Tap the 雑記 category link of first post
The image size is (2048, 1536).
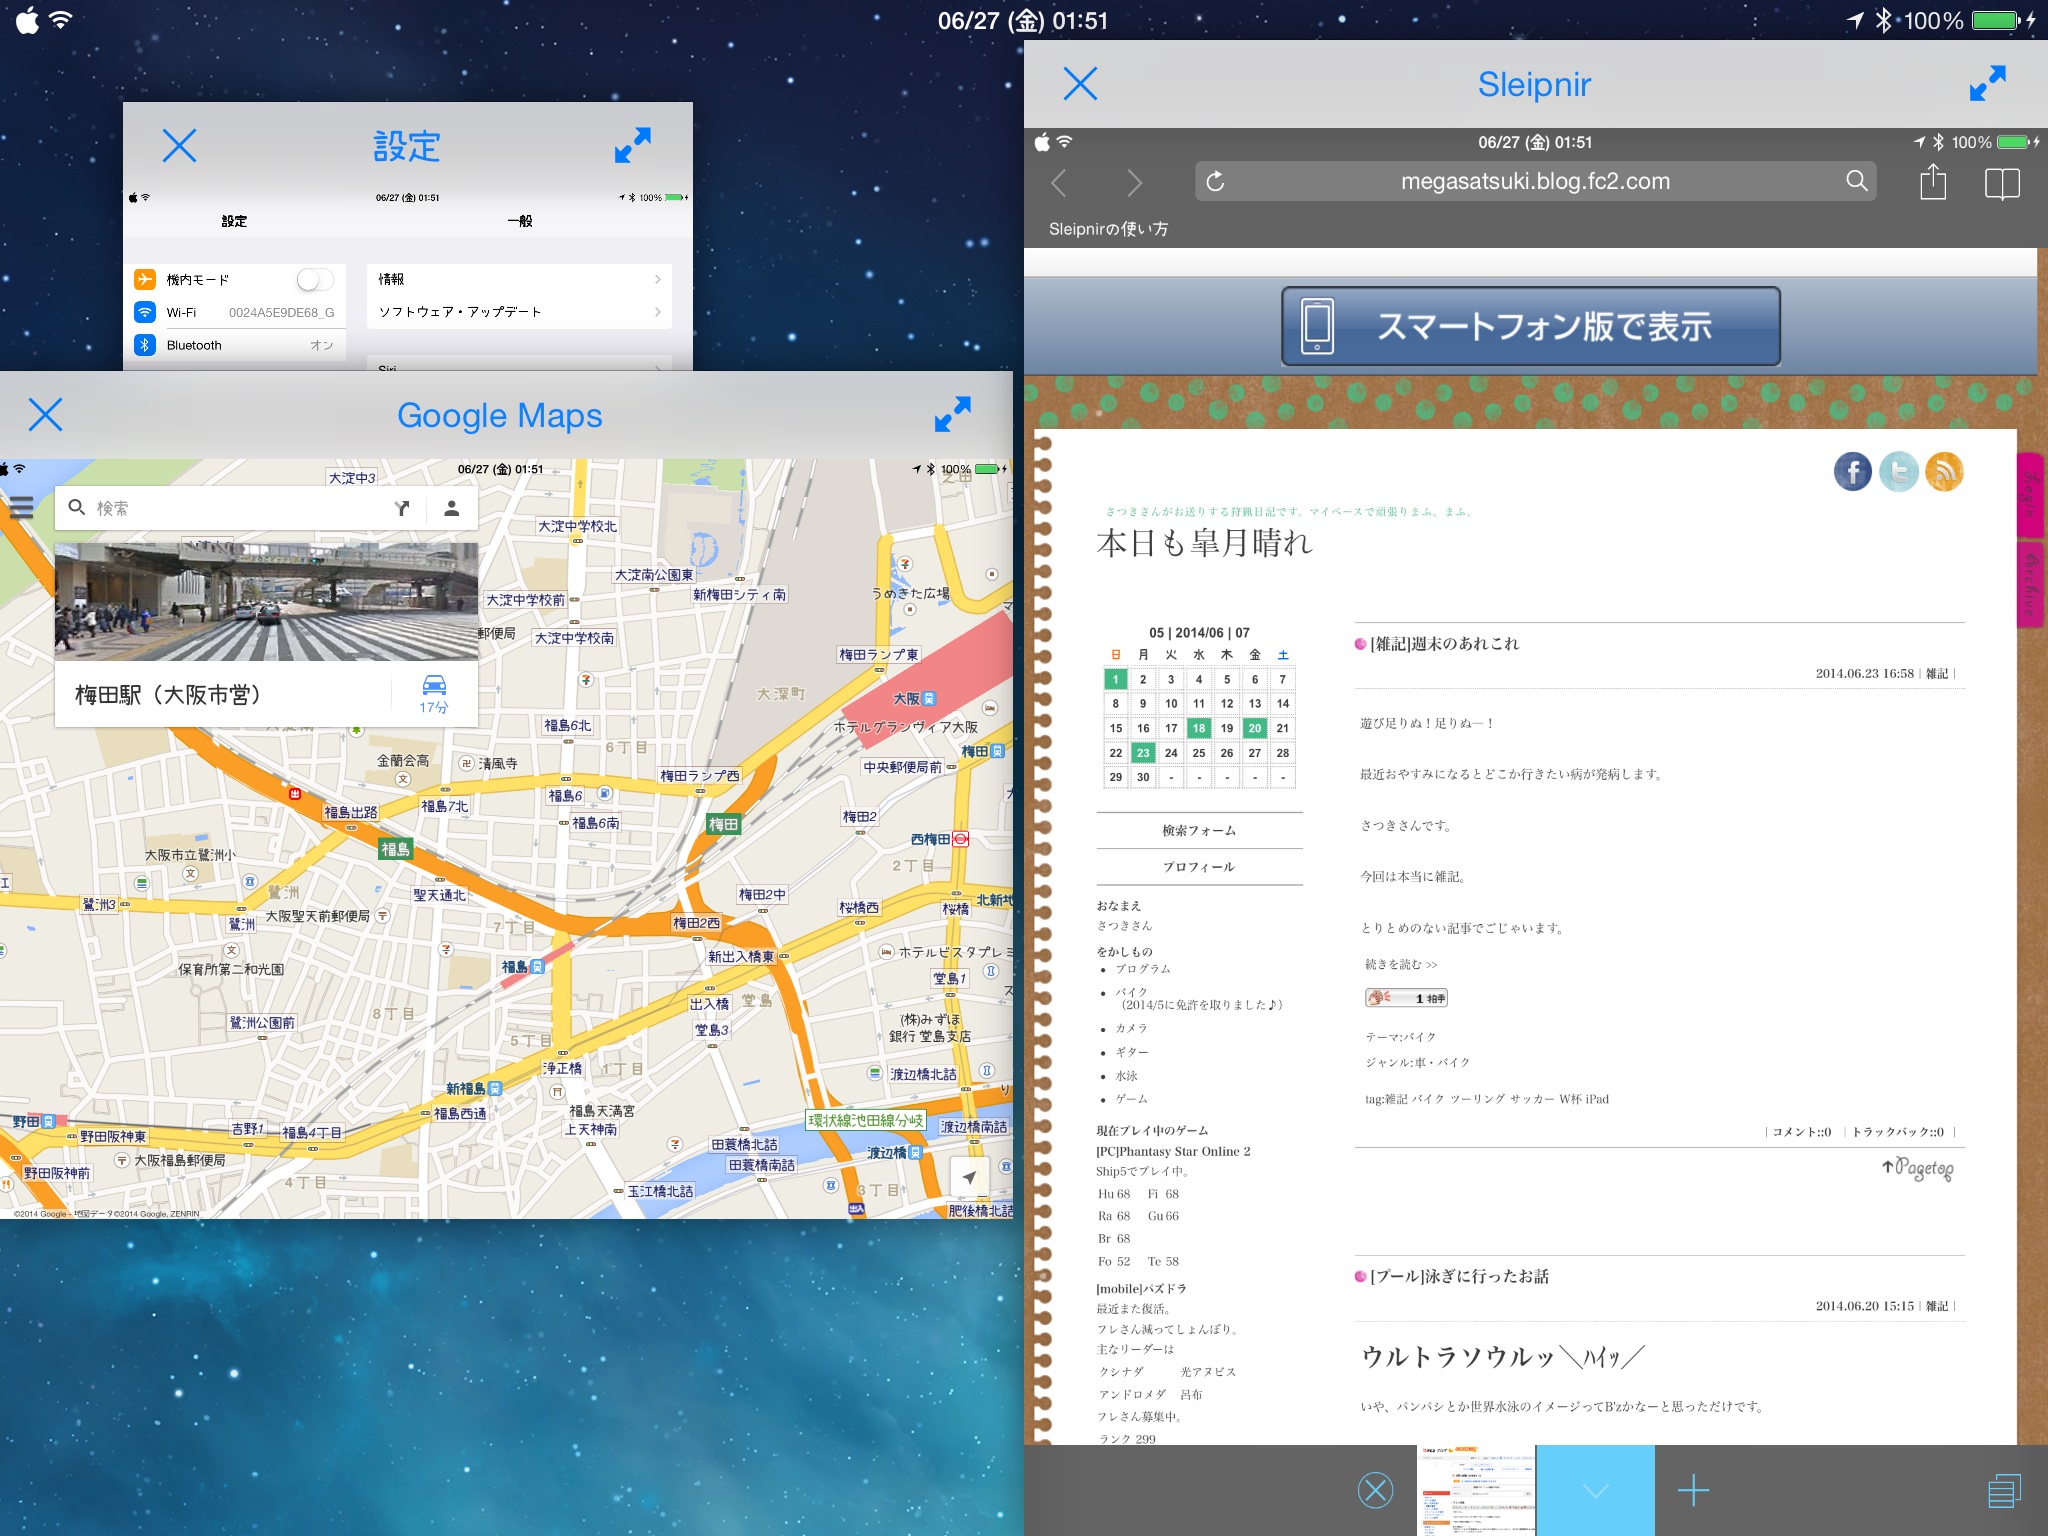coord(1937,674)
